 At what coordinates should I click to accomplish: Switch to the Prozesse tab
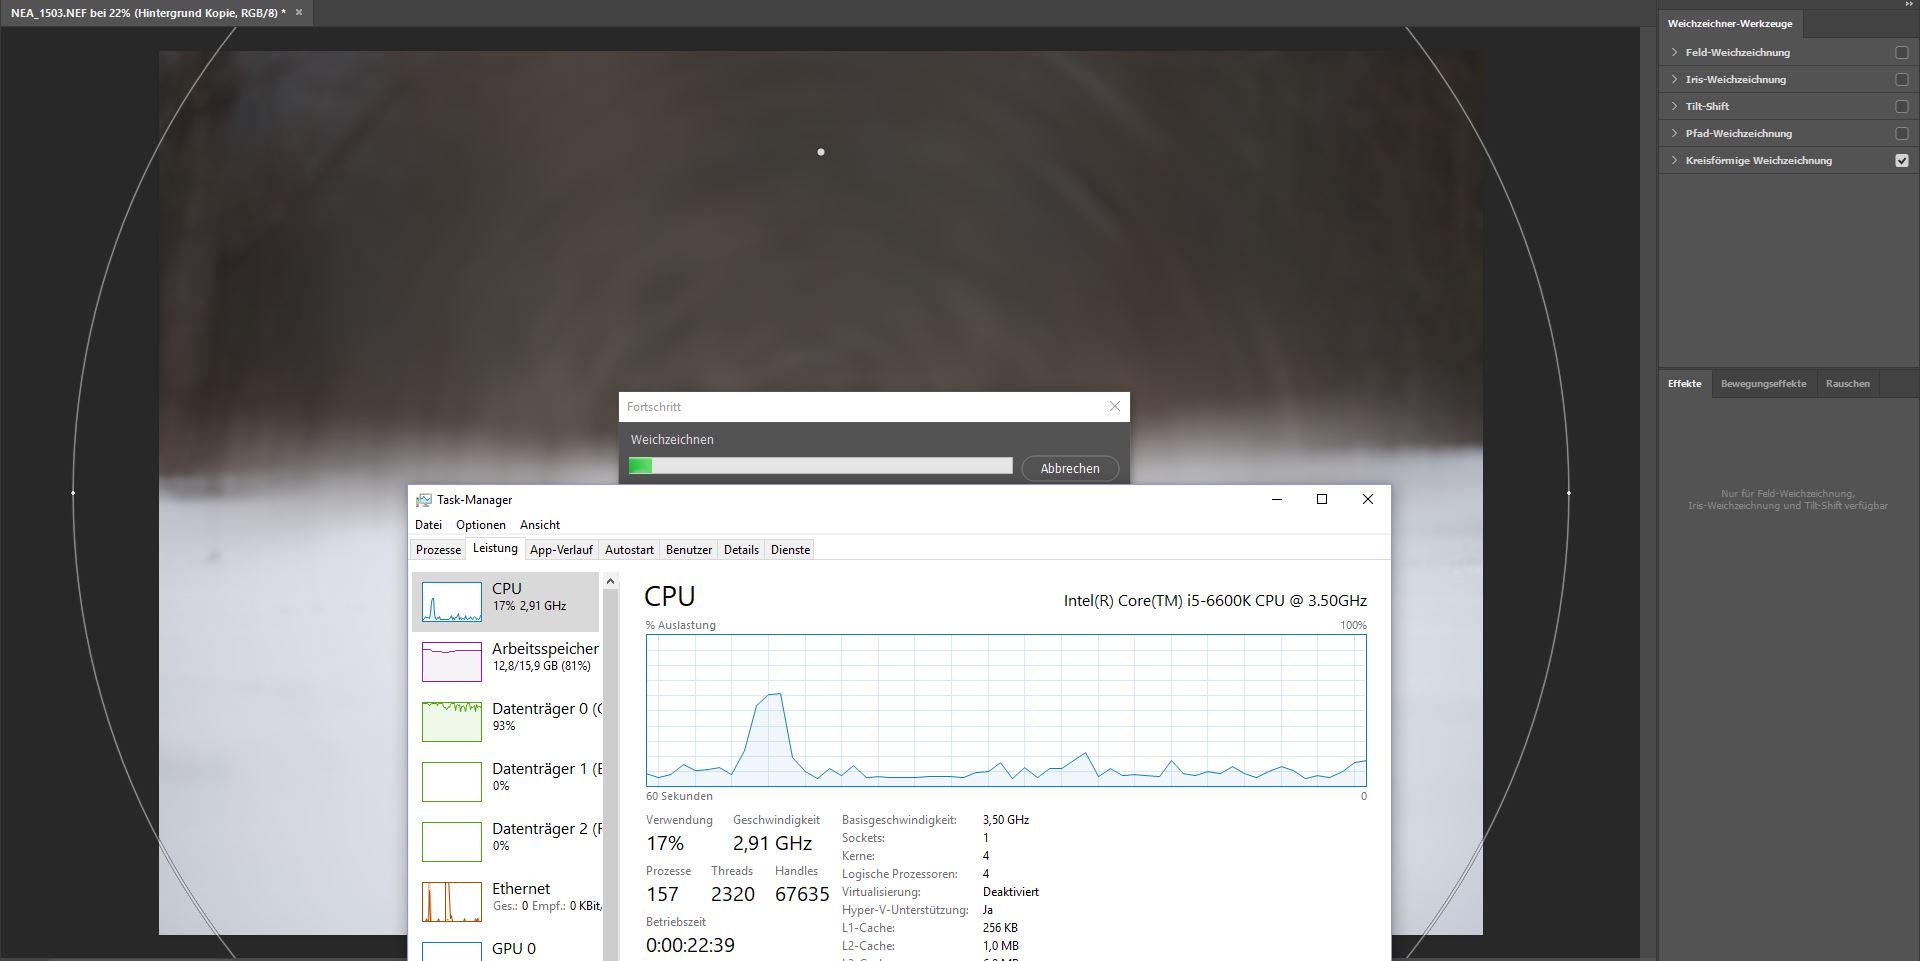tap(438, 550)
